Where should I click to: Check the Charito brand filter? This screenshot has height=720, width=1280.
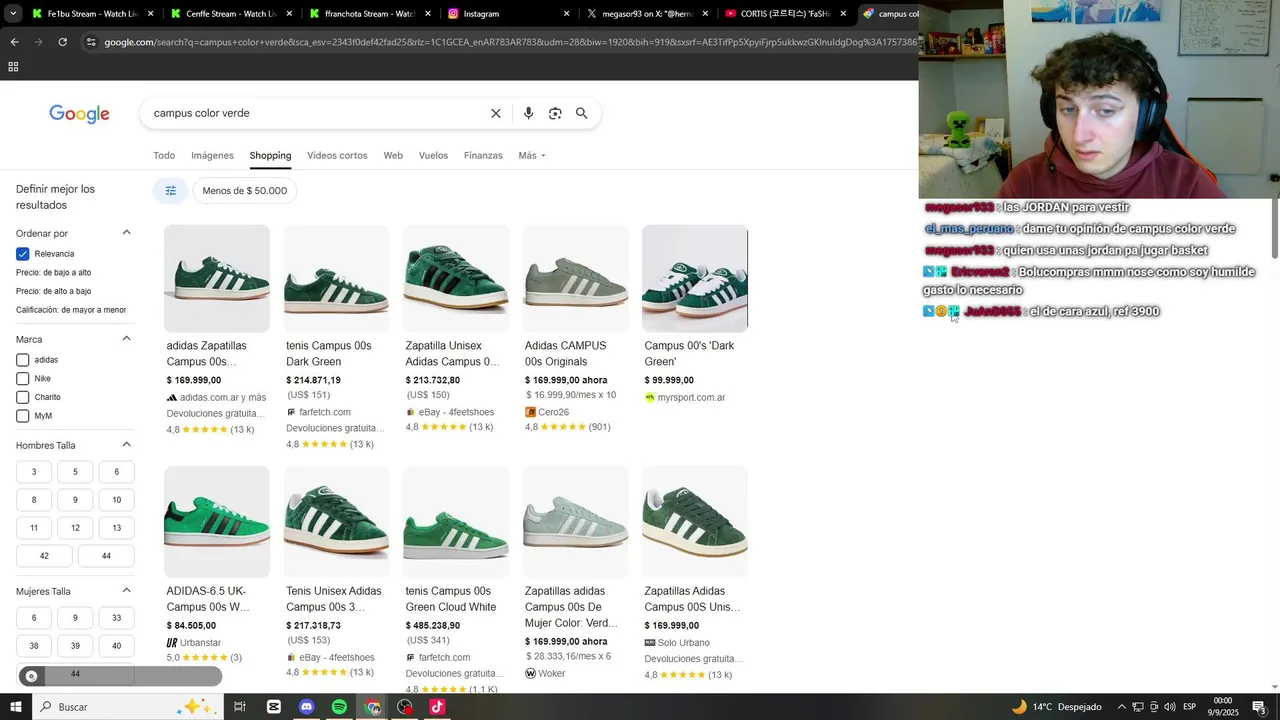coord(23,397)
